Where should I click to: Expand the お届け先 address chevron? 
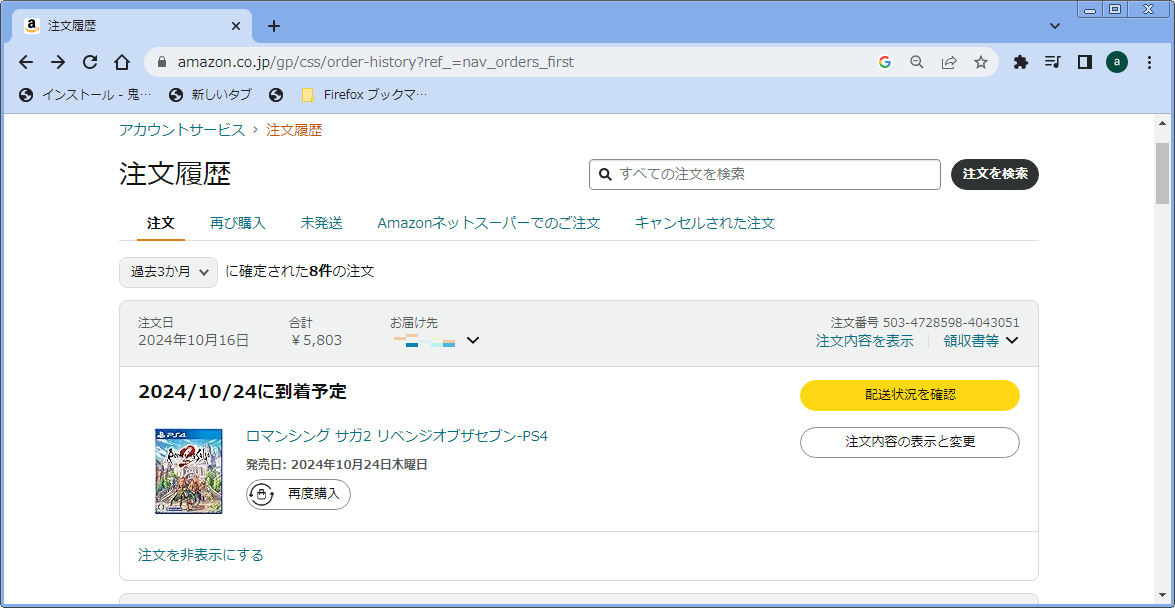coord(473,340)
